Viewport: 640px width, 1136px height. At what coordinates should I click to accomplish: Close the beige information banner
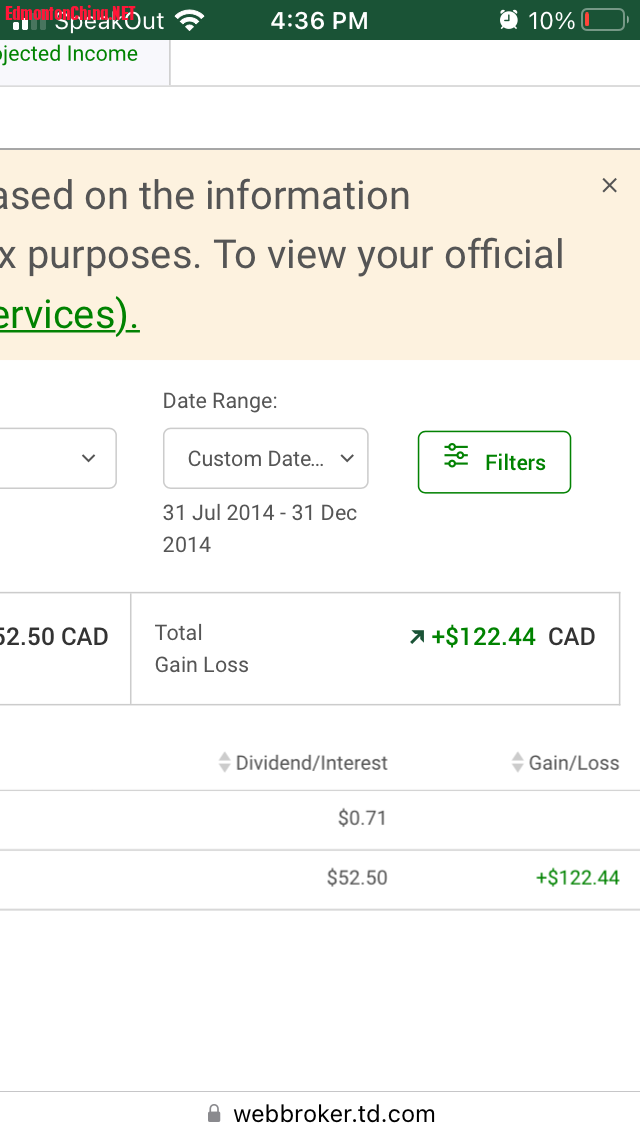tap(609, 185)
